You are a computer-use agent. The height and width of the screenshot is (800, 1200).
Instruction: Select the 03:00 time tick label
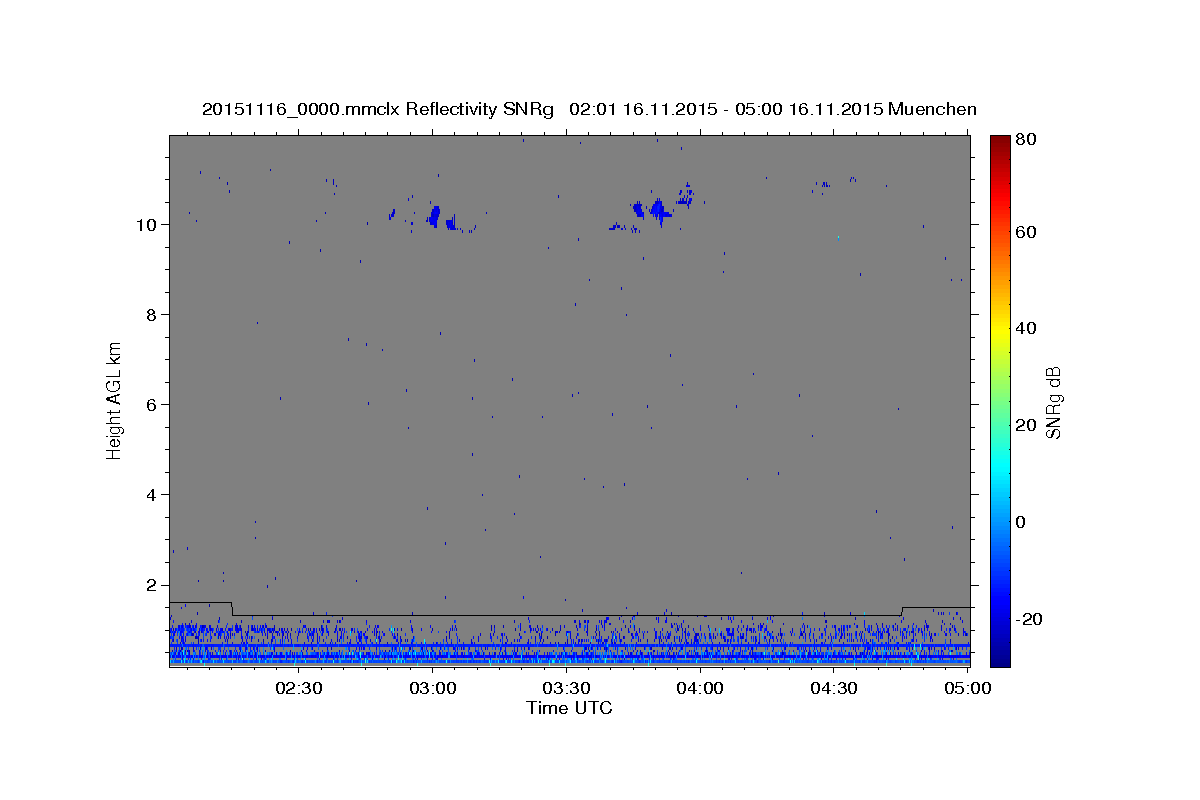(433, 688)
